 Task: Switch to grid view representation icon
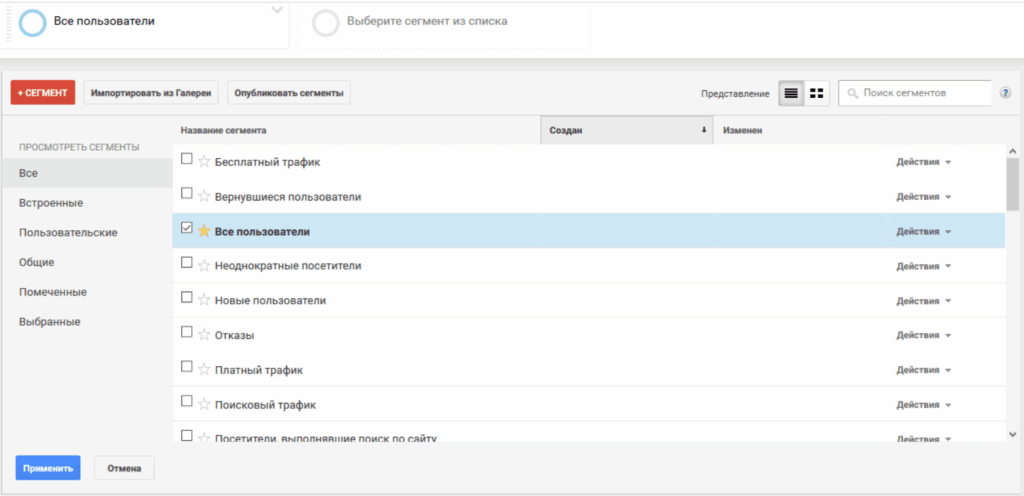pos(817,93)
